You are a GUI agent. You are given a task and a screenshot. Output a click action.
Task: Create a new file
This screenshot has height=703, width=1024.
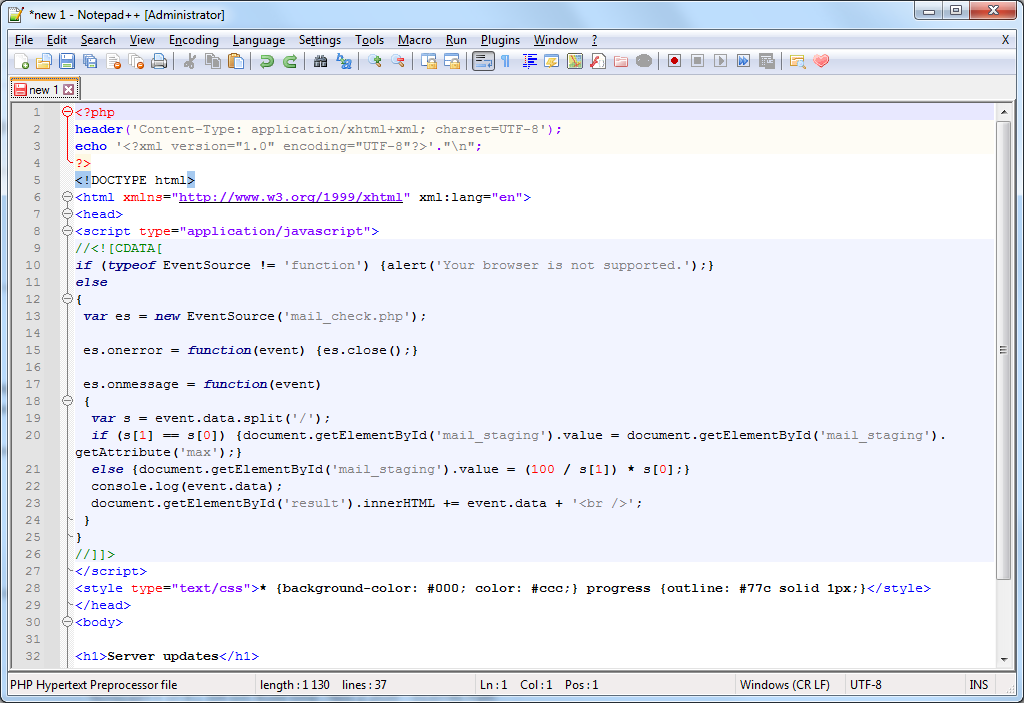[x=22, y=61]
